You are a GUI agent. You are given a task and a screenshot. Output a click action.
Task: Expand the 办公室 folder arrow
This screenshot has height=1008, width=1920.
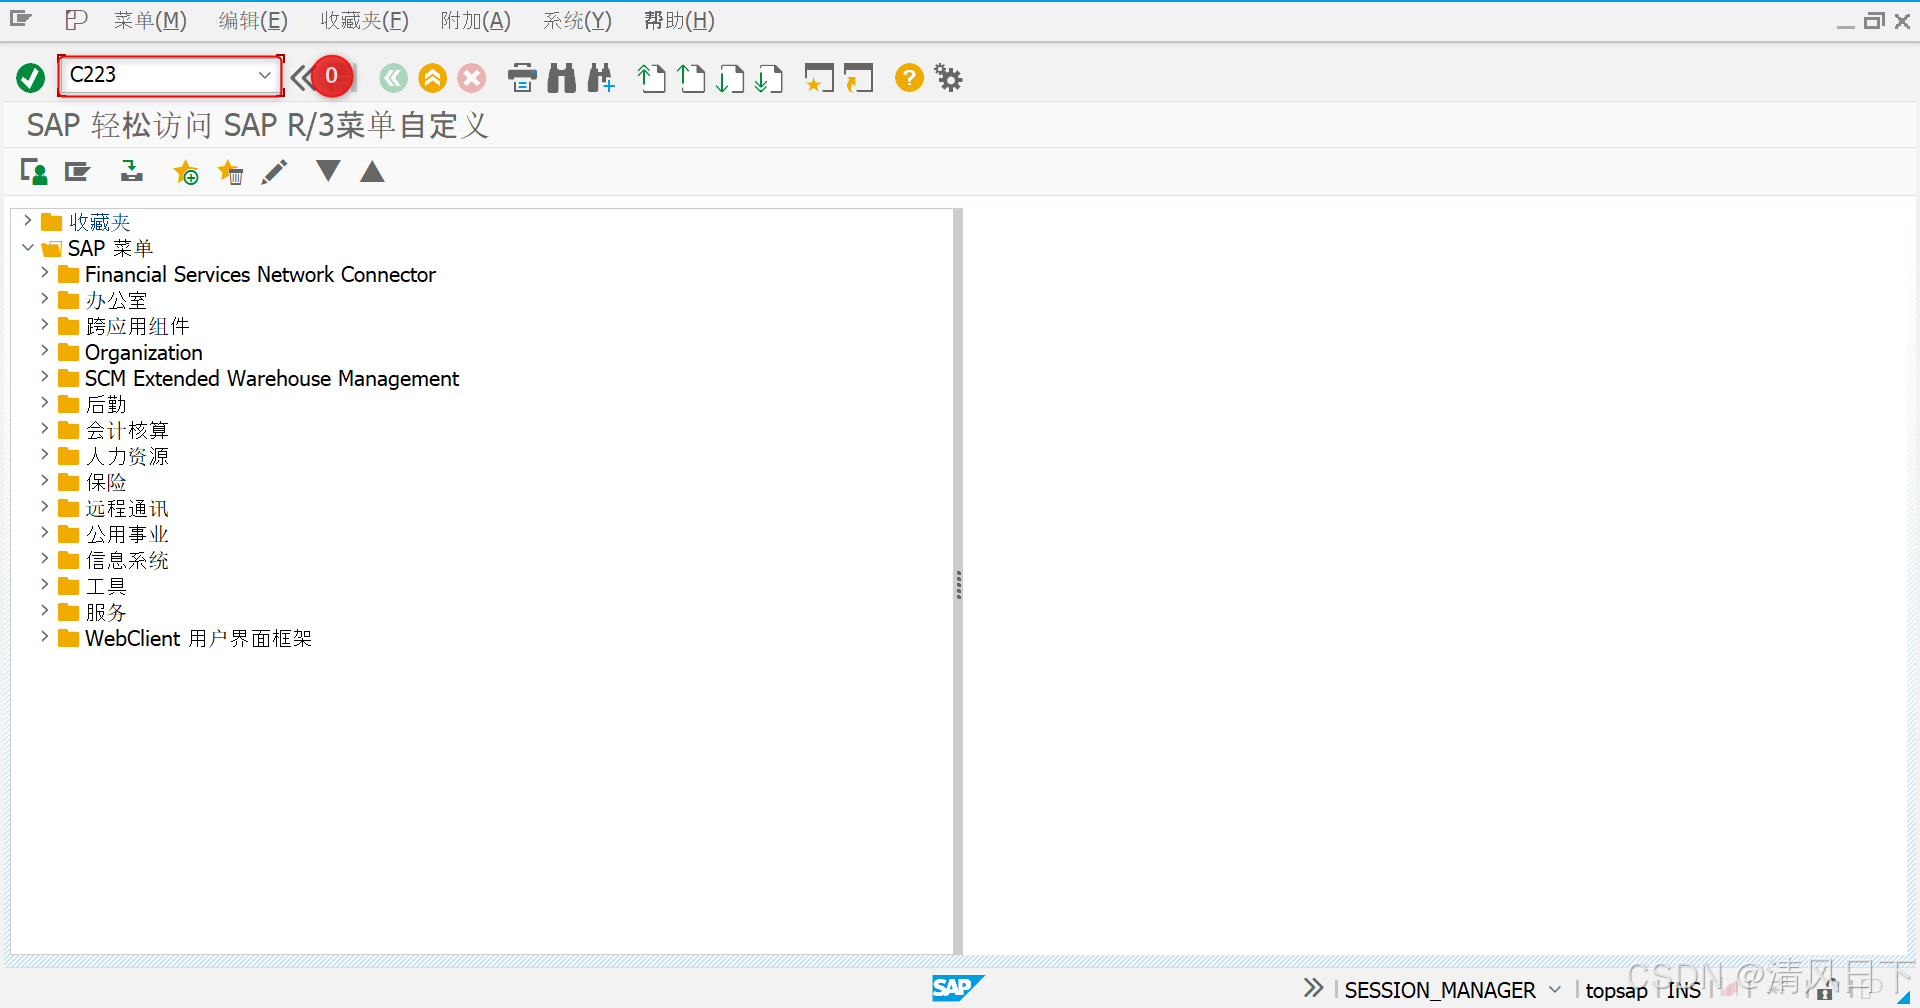45,299
